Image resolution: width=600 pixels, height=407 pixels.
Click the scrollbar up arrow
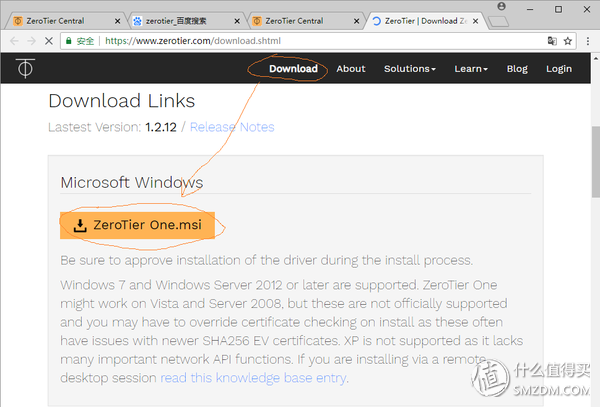click(595, 58)
